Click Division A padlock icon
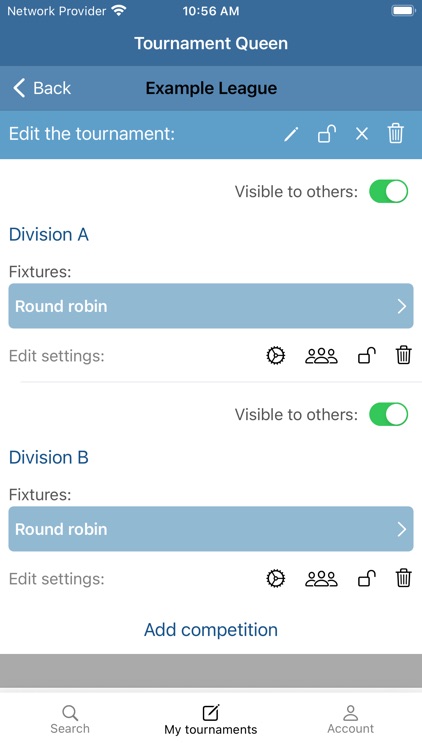This screenshot has width=422, height=750. [x=367, y=356]
